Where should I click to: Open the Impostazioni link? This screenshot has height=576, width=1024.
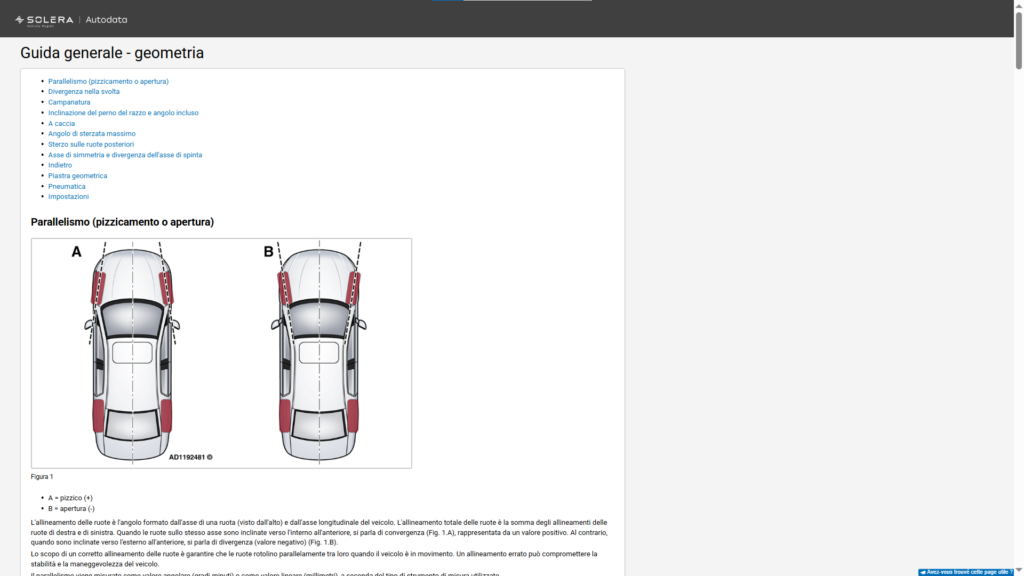click(69, 197)
